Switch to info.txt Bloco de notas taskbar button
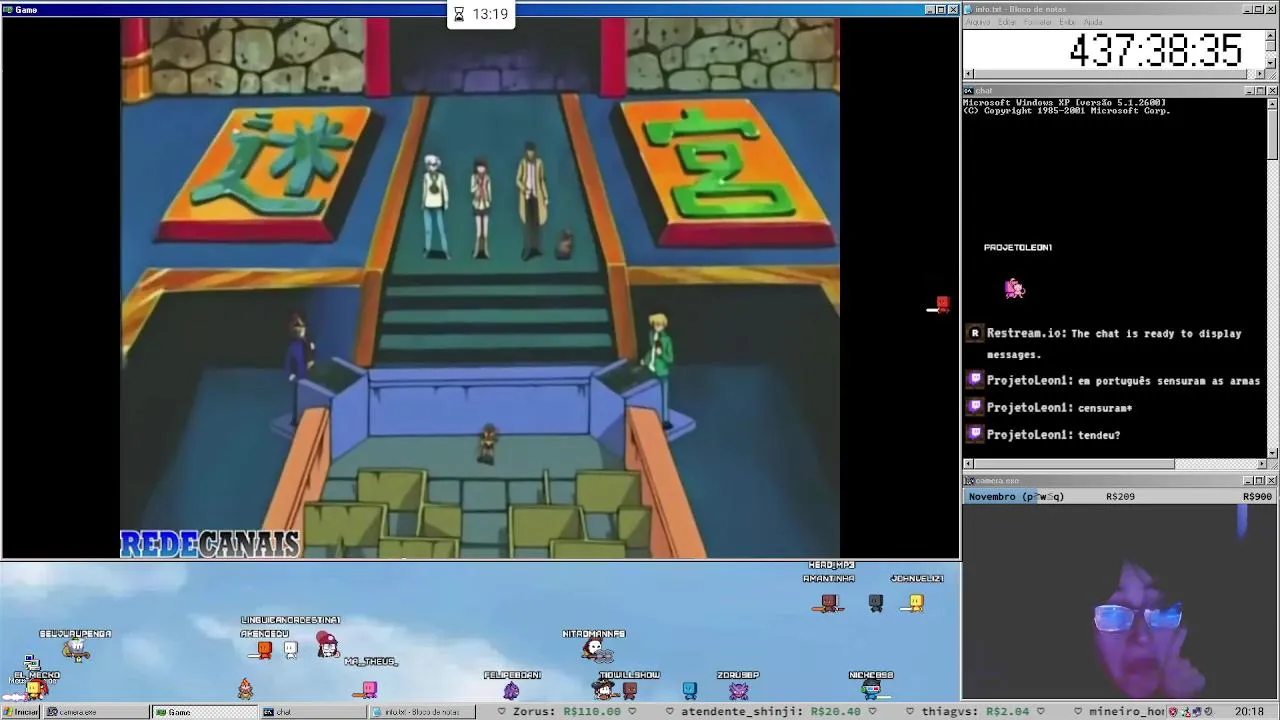Screen dimensions: 1280x720 421,712
